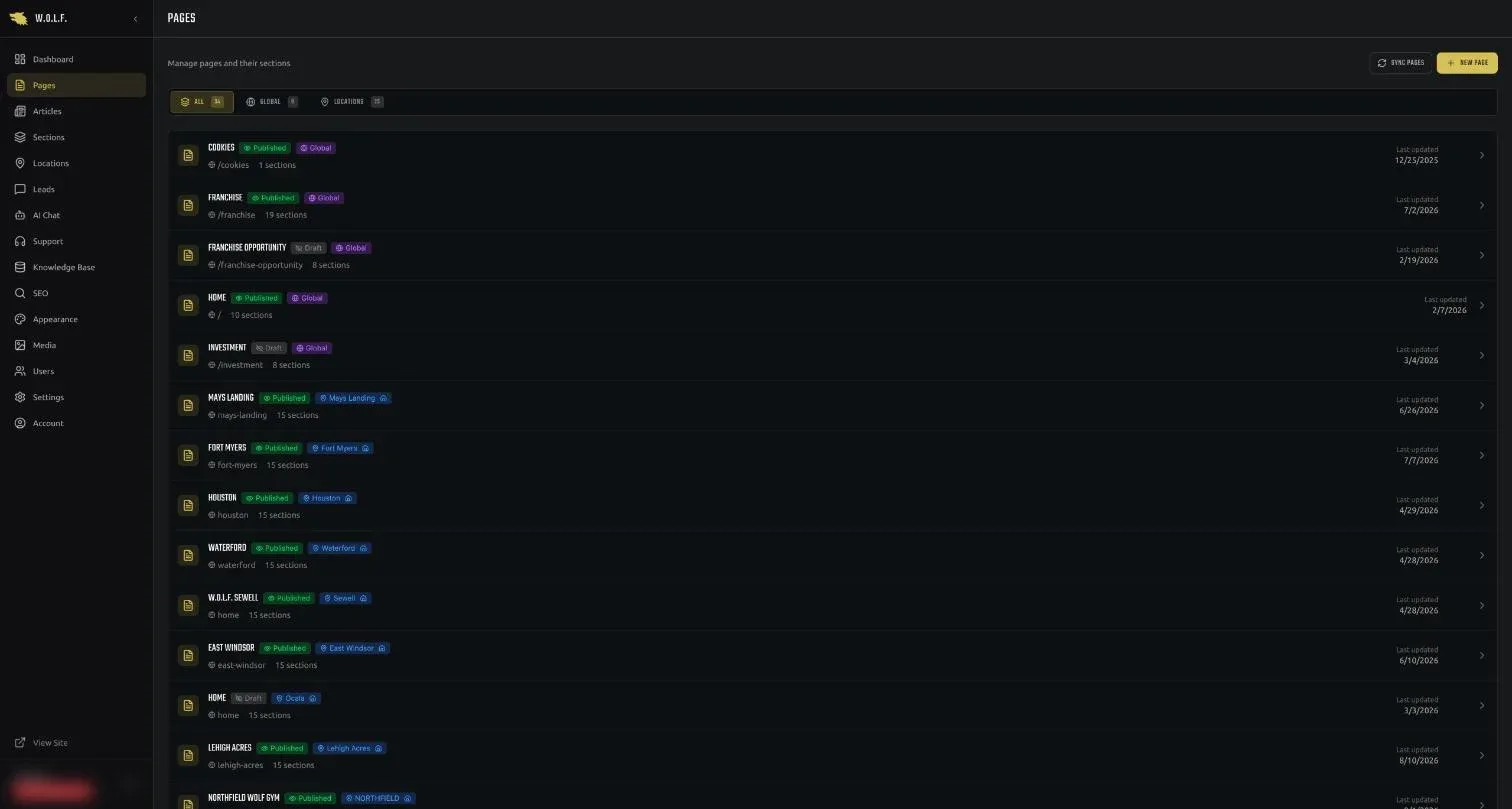Open the Investment page row chevron
The image size is (1512, 809).
(x=1482, y=355)
